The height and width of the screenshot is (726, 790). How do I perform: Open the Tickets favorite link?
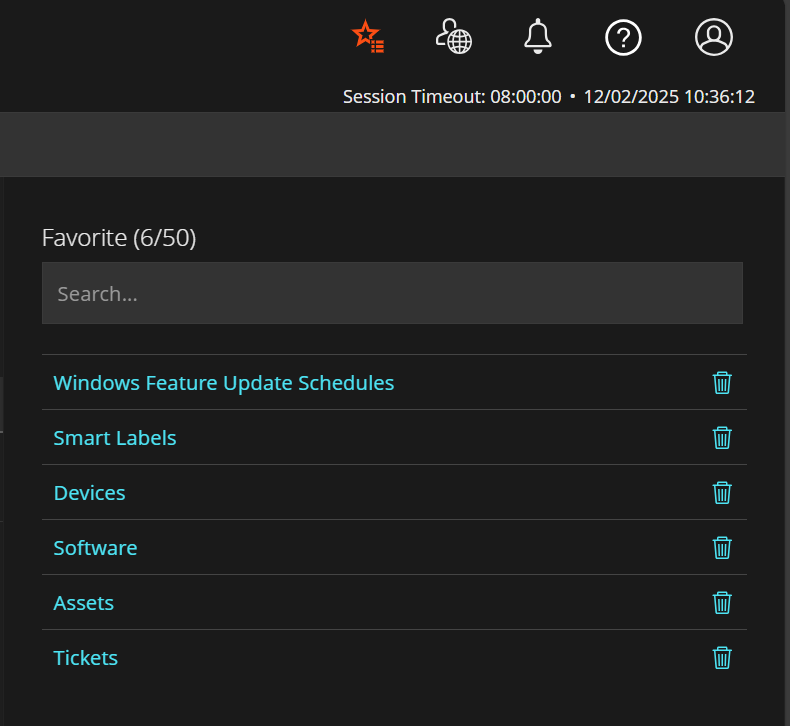coord(85,658)
